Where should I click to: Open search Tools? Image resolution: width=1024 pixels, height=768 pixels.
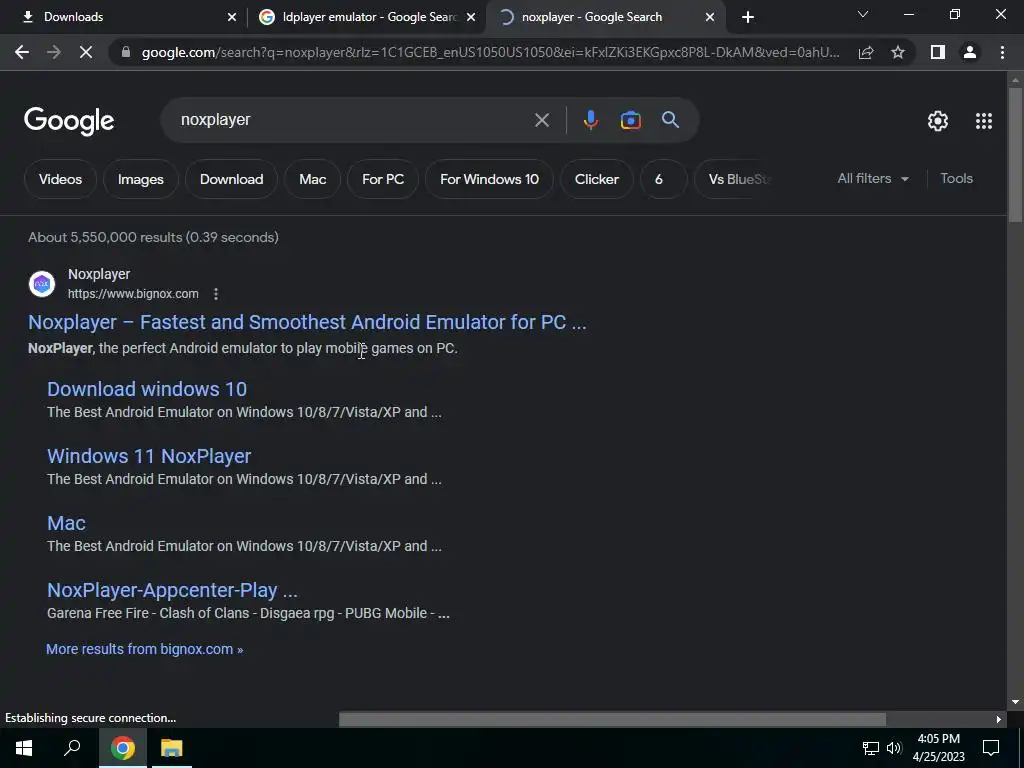pyautogui.click(x=956, y=178)
